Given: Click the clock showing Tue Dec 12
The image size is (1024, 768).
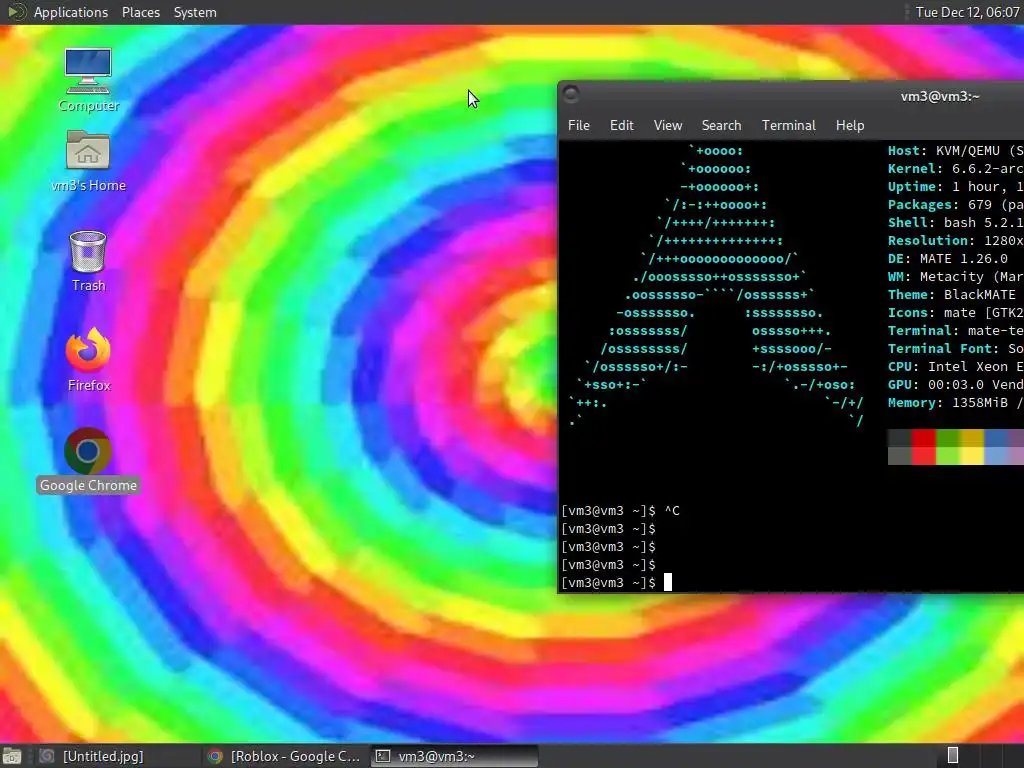Looking at the screenshot, I should click(x=967, y=12).
